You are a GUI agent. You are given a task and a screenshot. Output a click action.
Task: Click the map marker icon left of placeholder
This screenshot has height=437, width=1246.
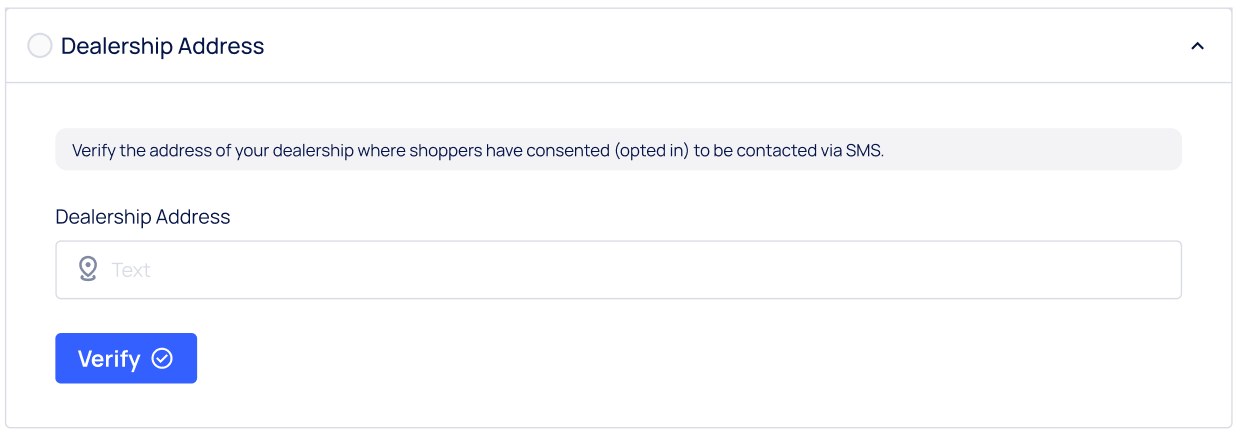pos(88,269)
